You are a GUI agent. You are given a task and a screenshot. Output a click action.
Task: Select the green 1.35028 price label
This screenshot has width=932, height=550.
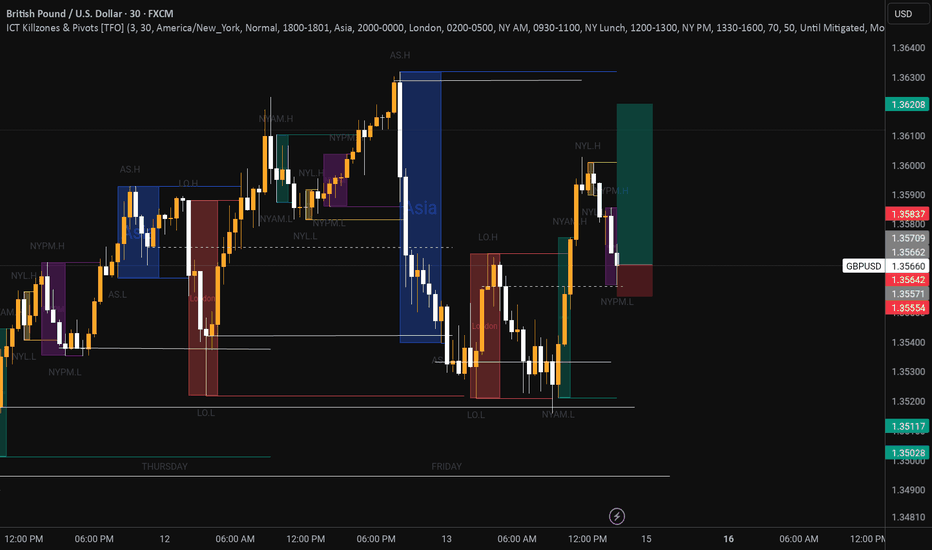pos(908,453)
